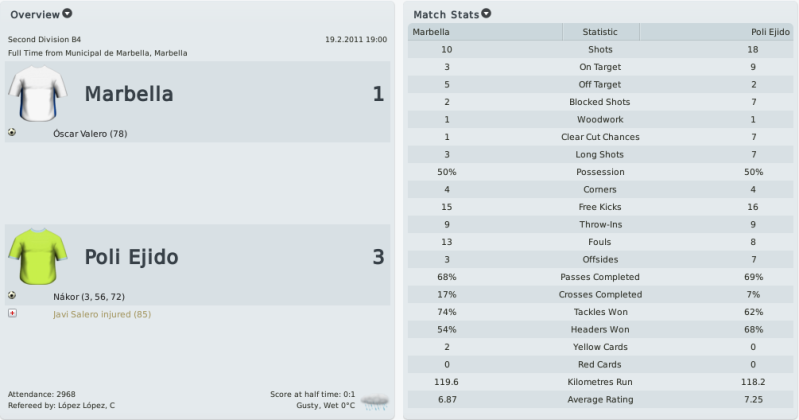Open the Overview panel dropdown arrow
The image size is (799, 420).
[67, 14]
